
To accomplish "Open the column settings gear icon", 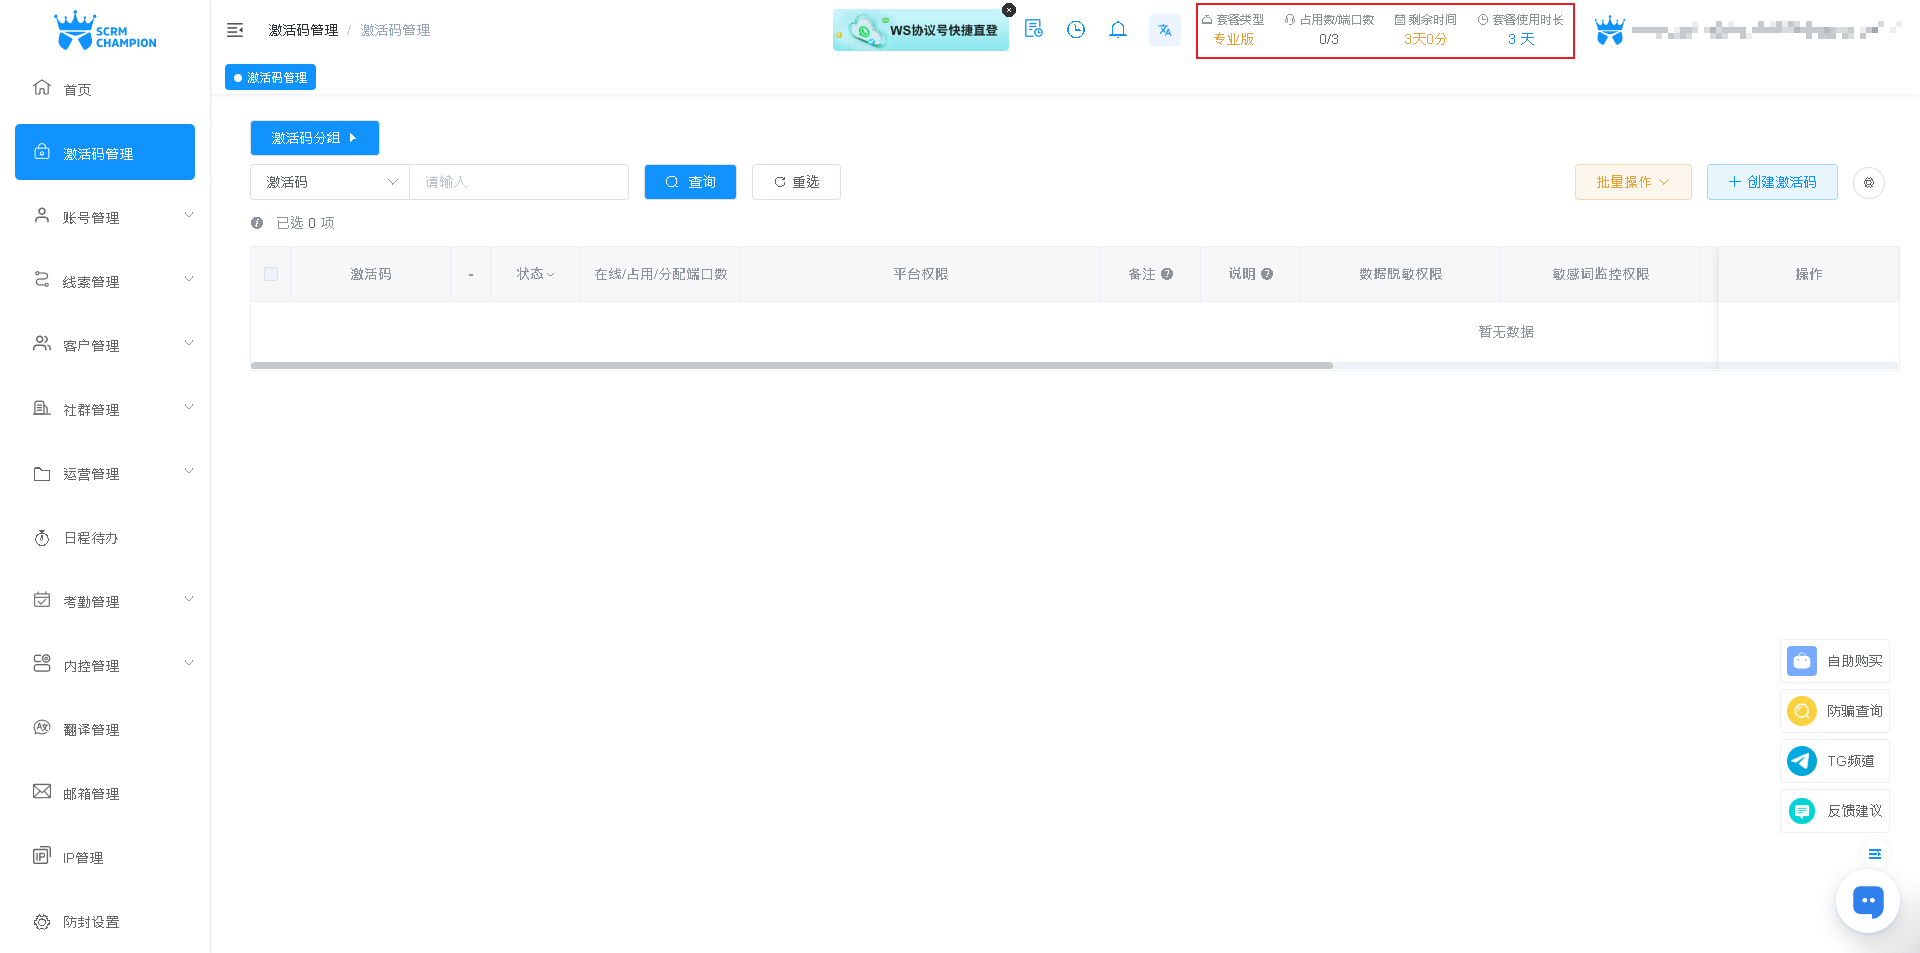I will click(1869, 183).
